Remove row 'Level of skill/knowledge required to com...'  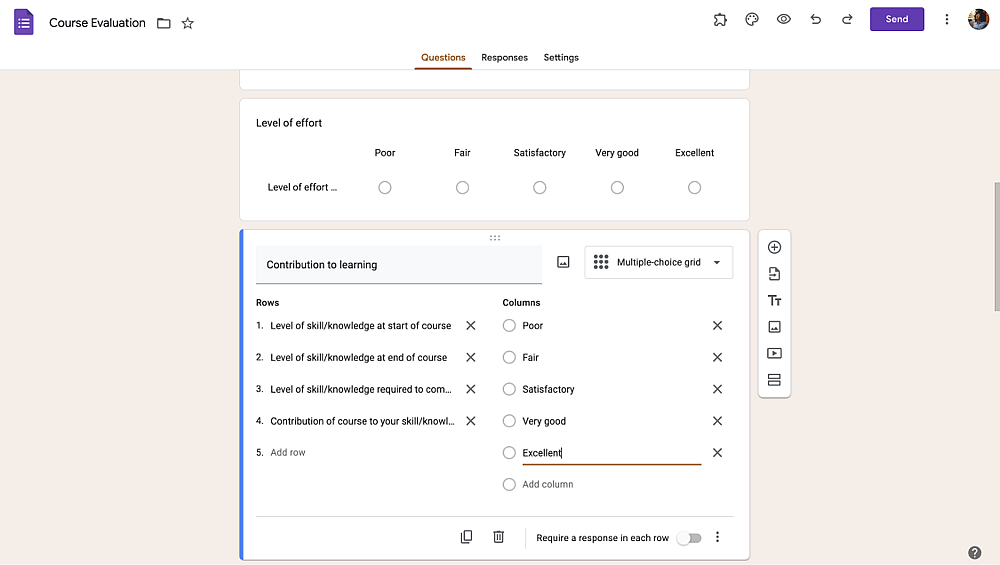[471, 389]
